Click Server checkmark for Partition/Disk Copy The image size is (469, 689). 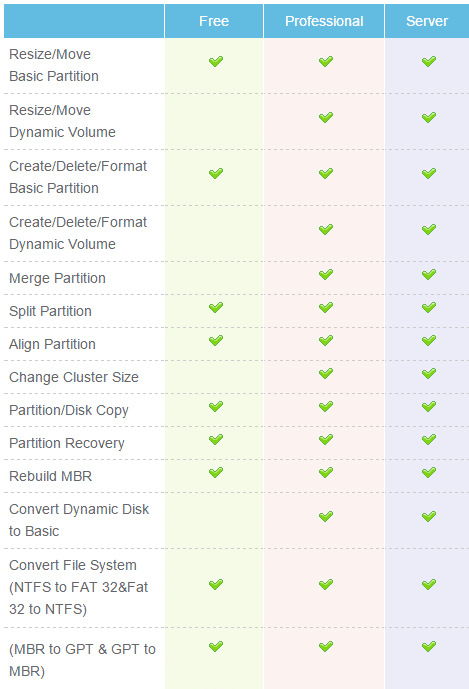click(429, 406)
